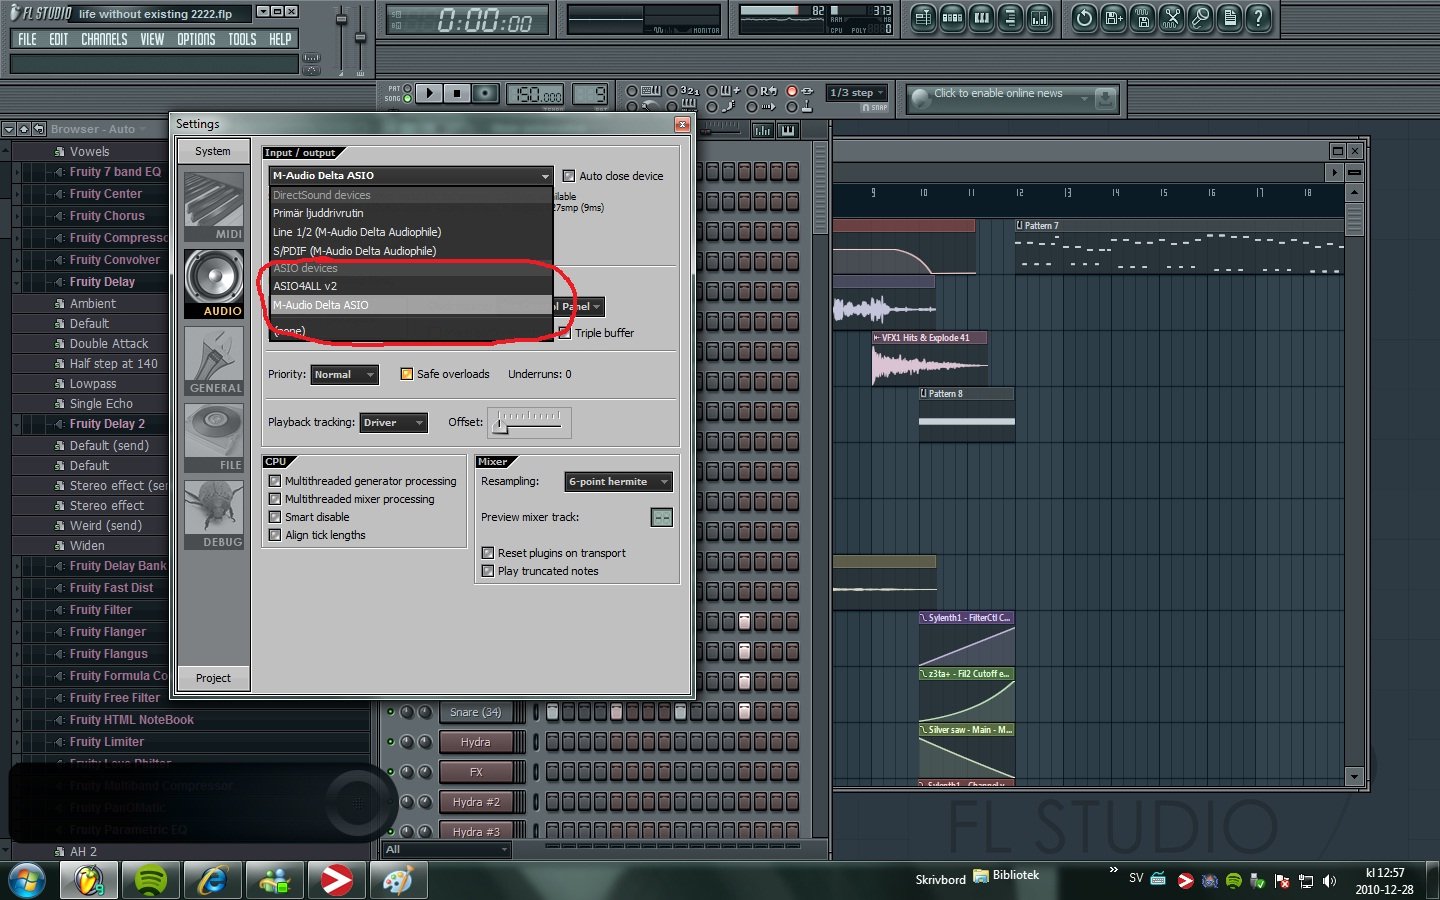Click the one-click recording microphone icon

[x=1200, y=17]
